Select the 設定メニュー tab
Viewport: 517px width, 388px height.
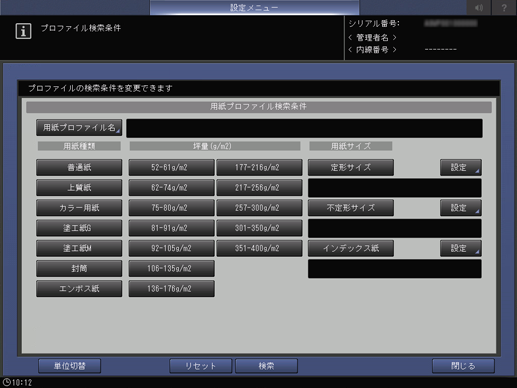coord(254,7)
